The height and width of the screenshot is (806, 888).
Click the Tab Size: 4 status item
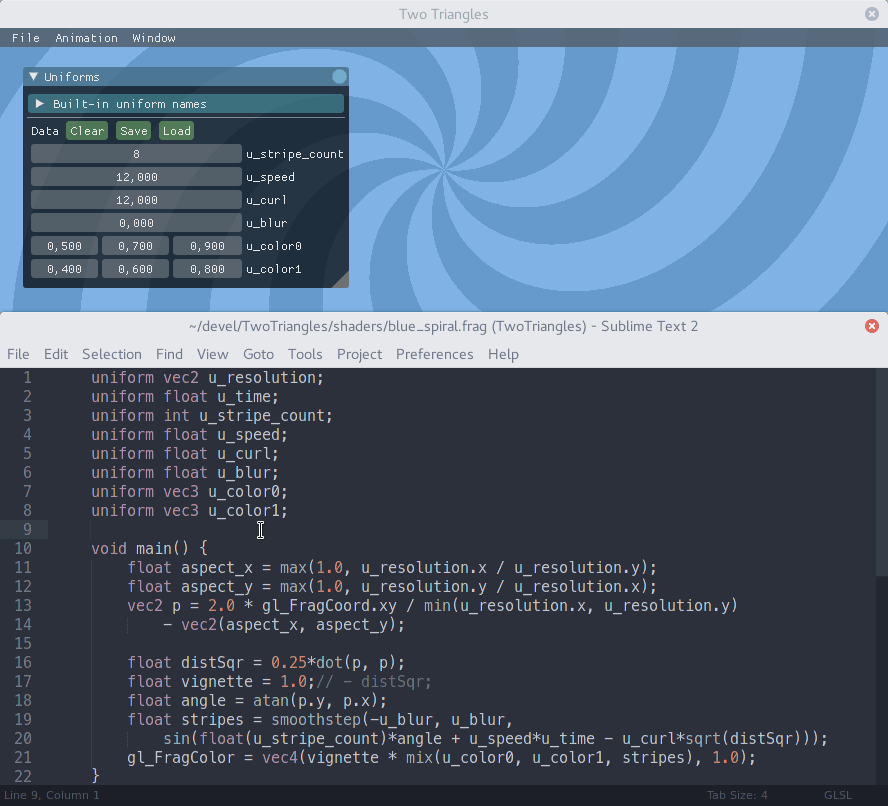coord(737,795)
